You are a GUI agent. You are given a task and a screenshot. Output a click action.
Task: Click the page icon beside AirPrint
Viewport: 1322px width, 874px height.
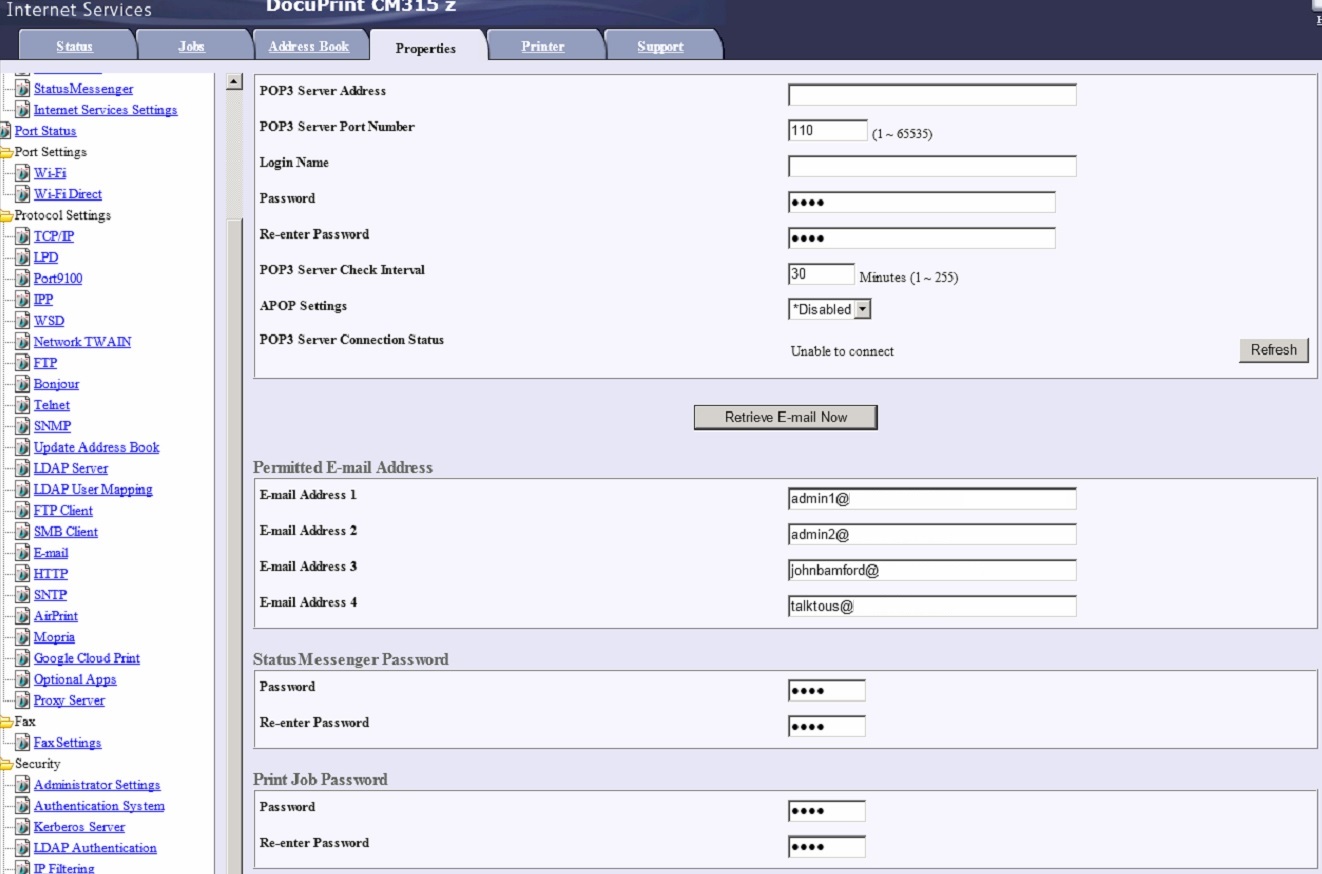pyautogui.click(x=23, y=616)
